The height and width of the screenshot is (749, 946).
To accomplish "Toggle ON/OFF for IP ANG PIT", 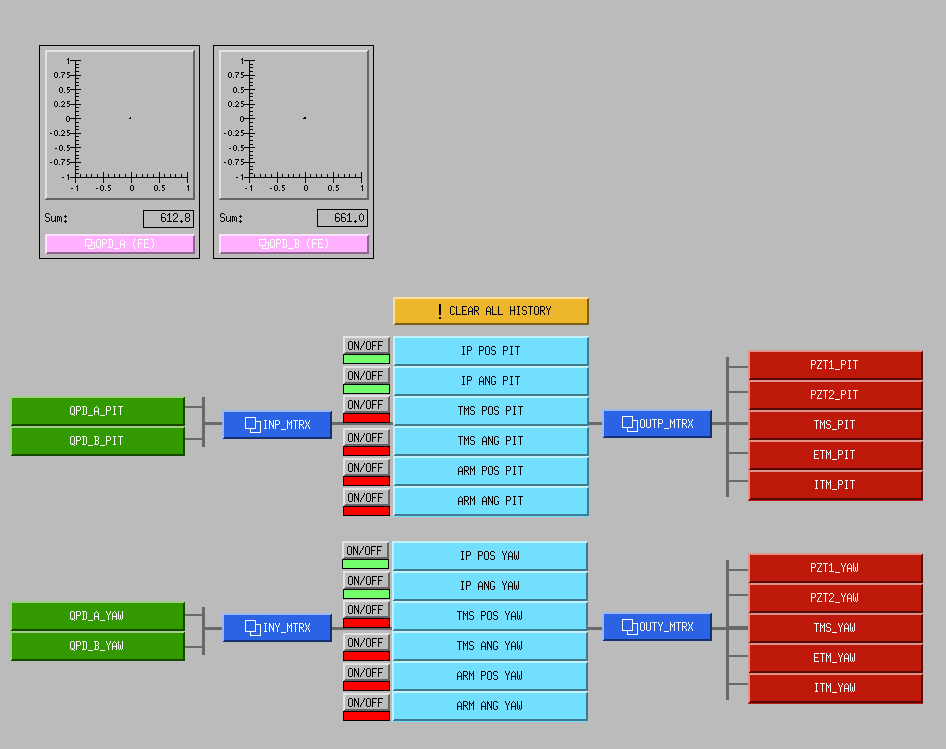I will point(366,376).
